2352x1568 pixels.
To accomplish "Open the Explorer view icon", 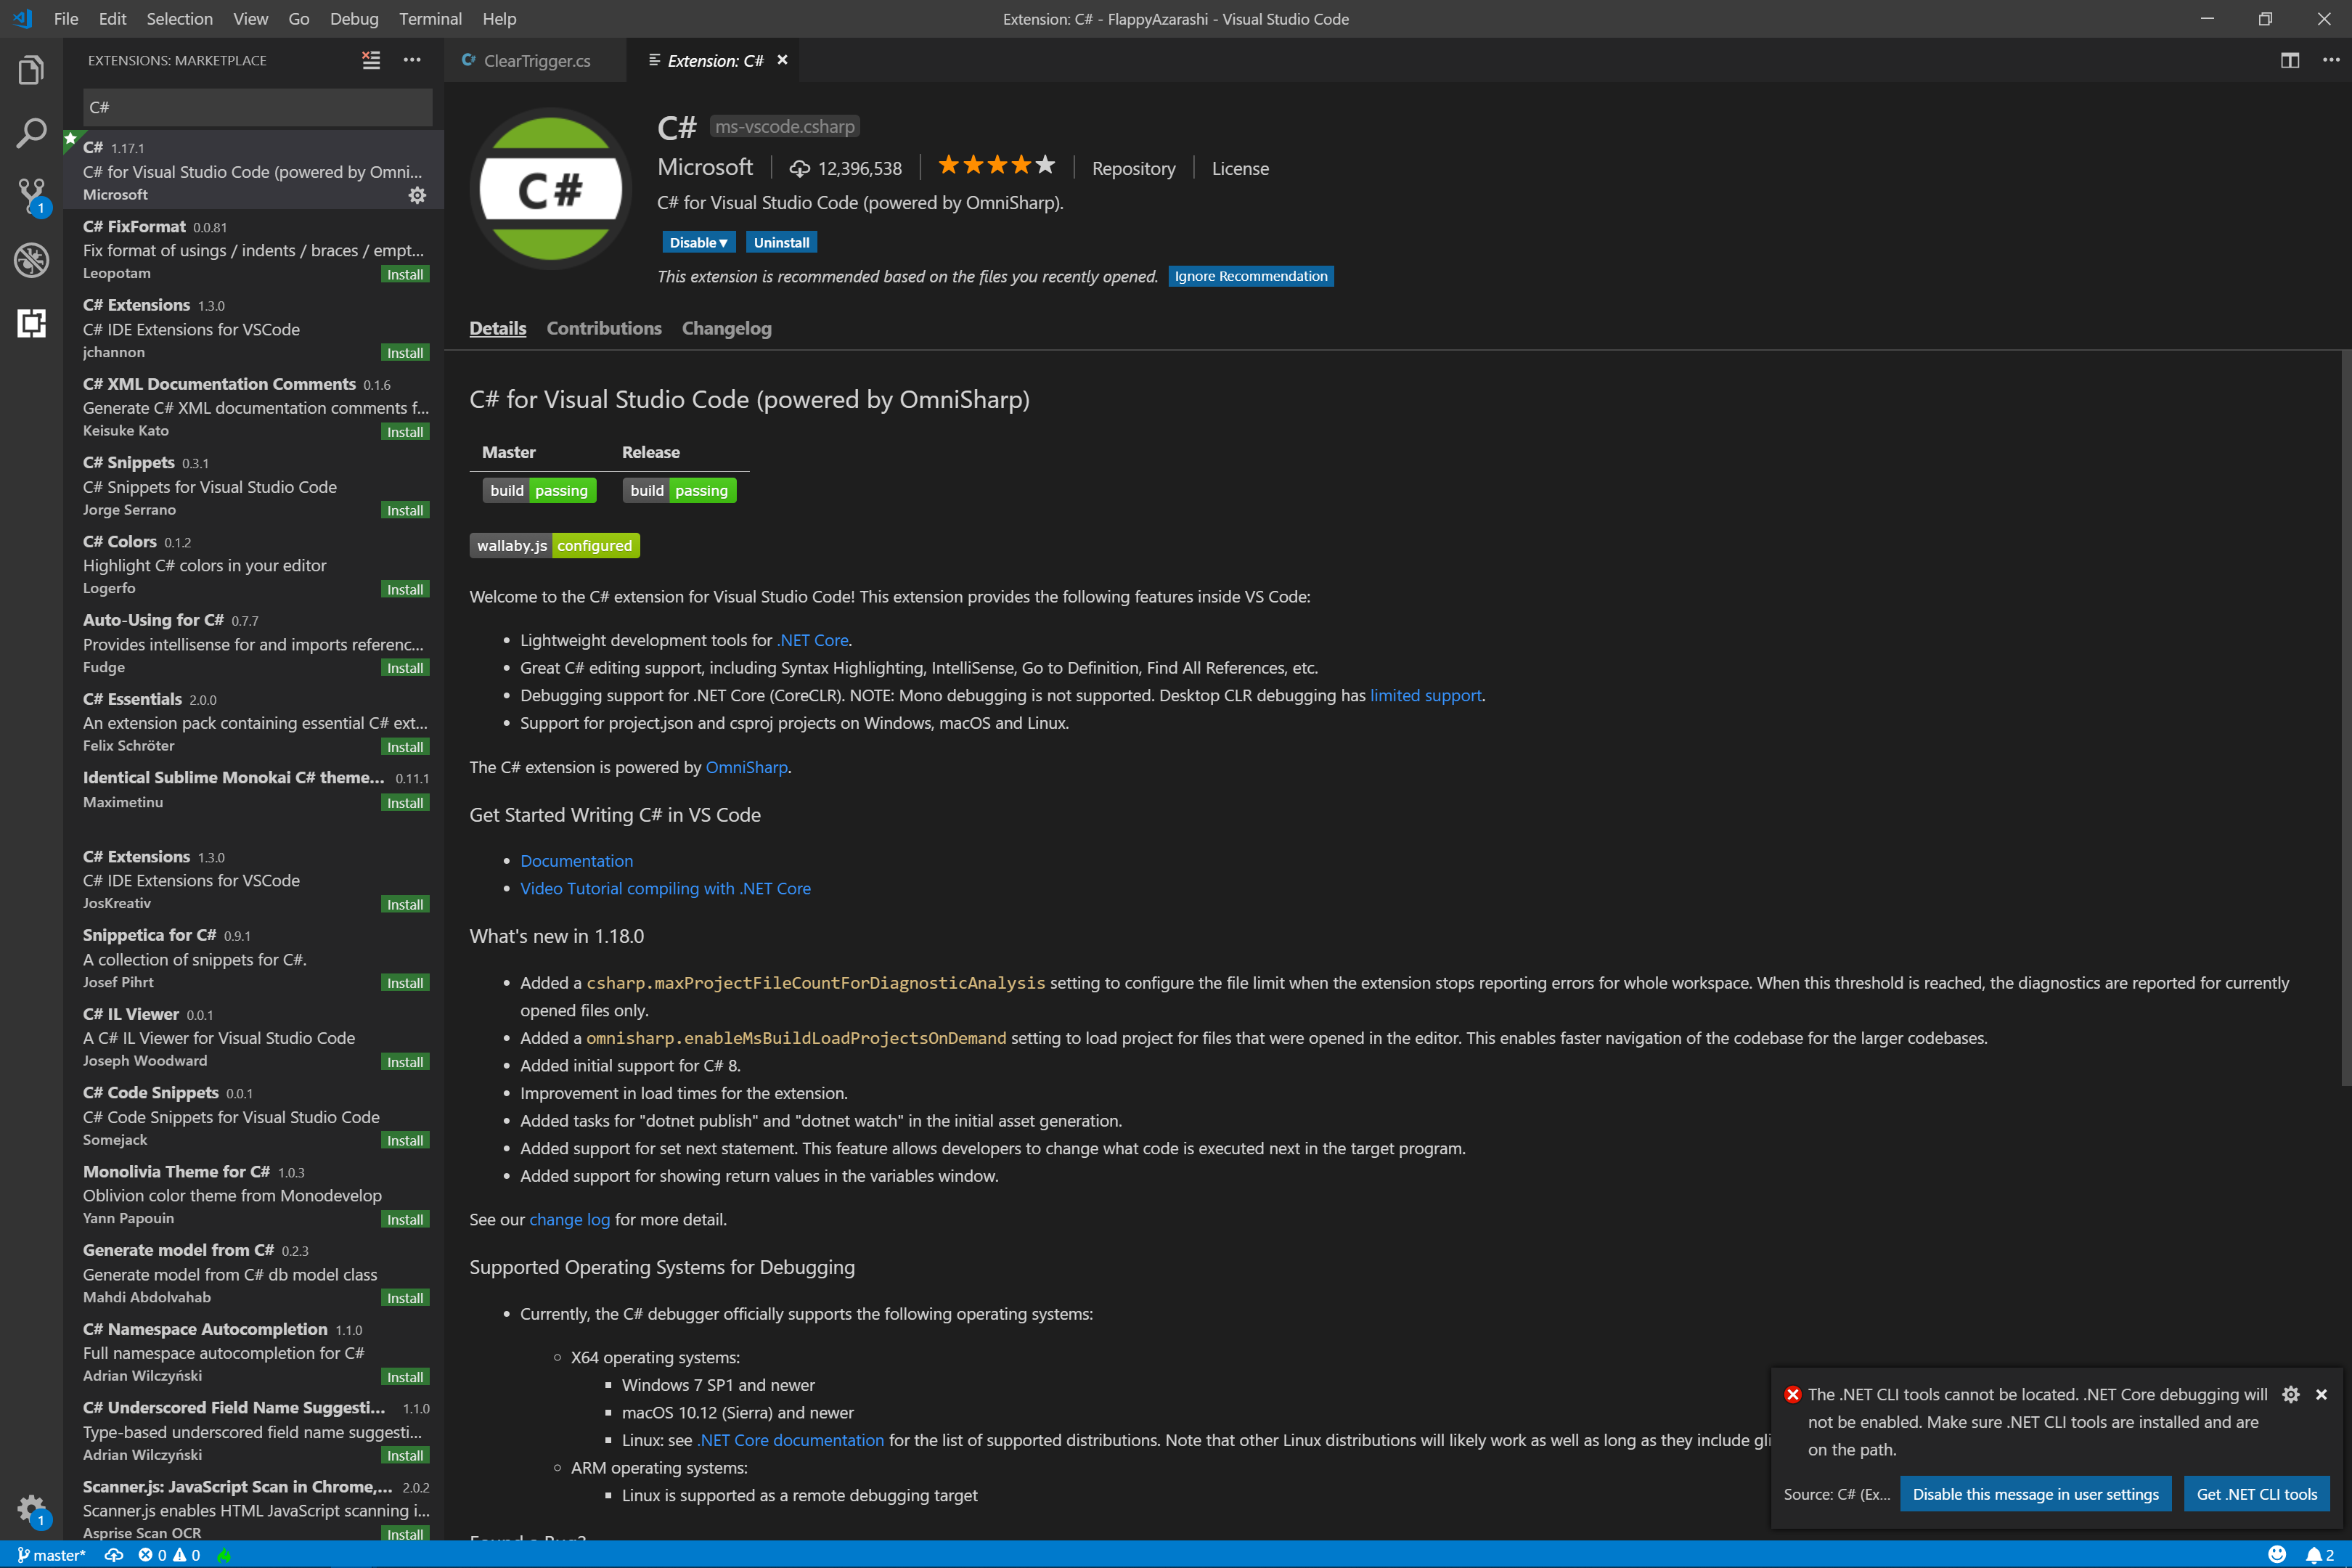I will coord(31,71).
